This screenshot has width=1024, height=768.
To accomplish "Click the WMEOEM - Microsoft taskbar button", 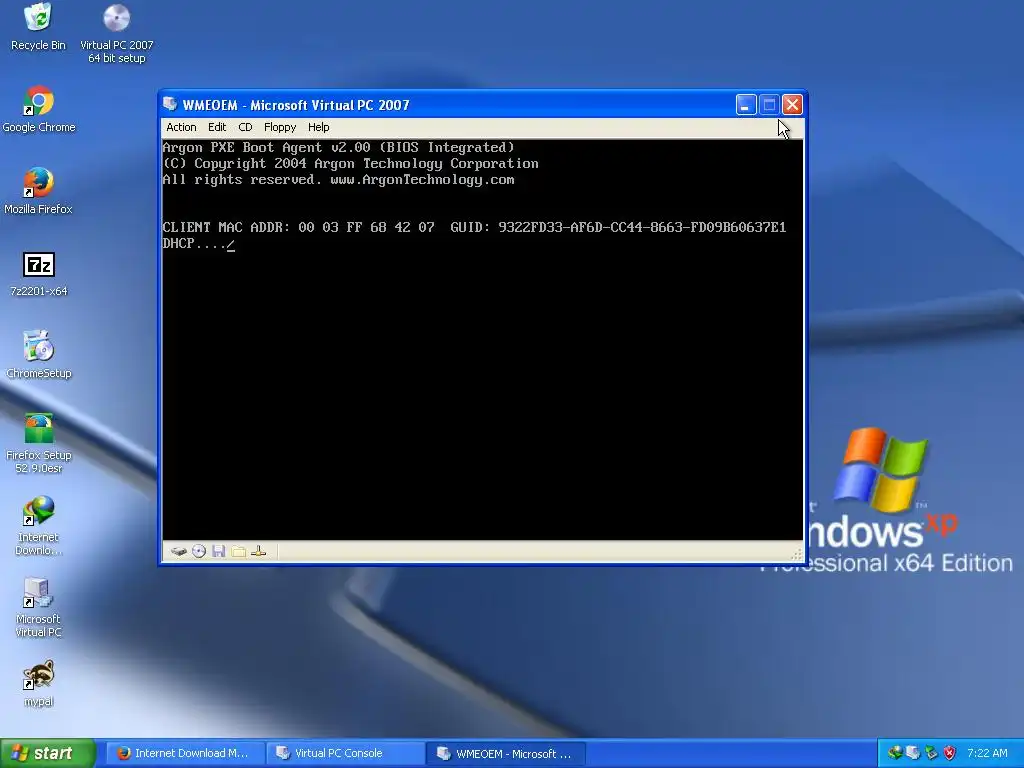I will (506, 753).
